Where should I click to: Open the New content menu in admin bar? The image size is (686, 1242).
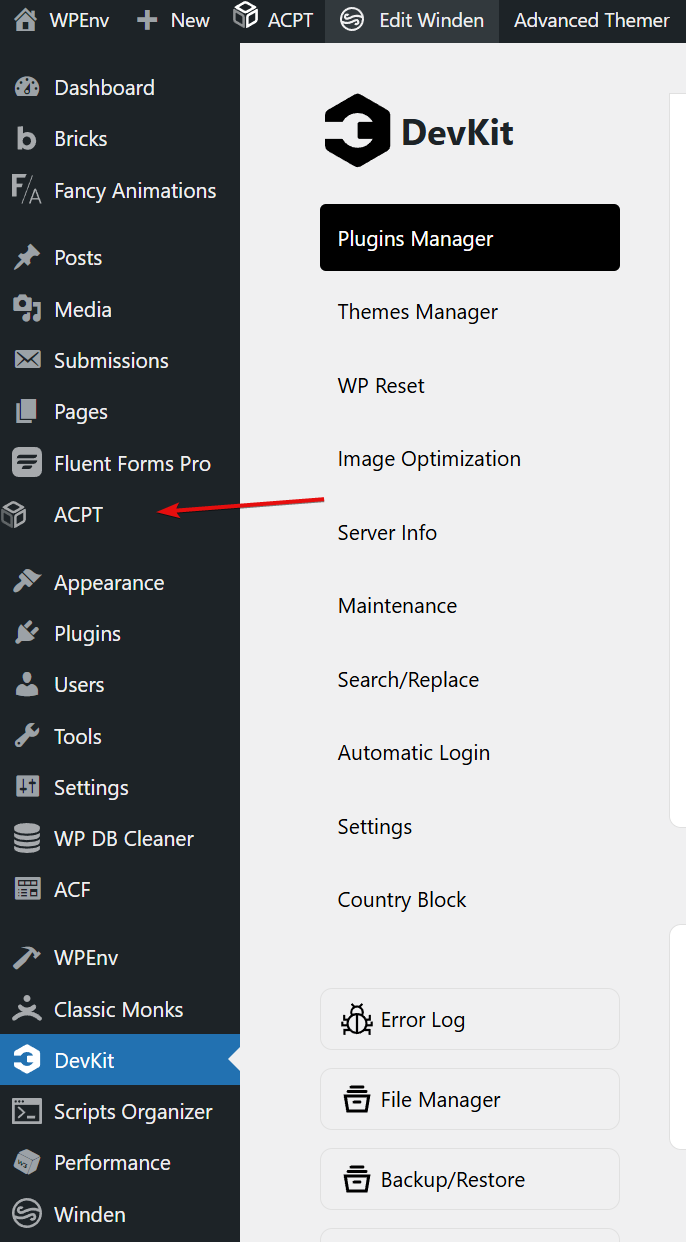[x=174, y=20]
